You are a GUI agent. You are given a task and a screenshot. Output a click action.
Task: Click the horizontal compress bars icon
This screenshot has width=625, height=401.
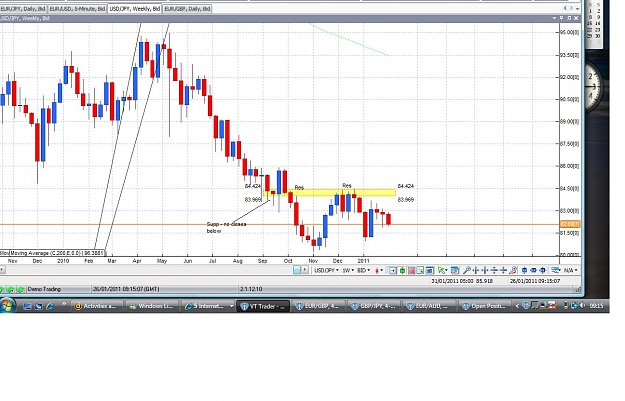485,271
